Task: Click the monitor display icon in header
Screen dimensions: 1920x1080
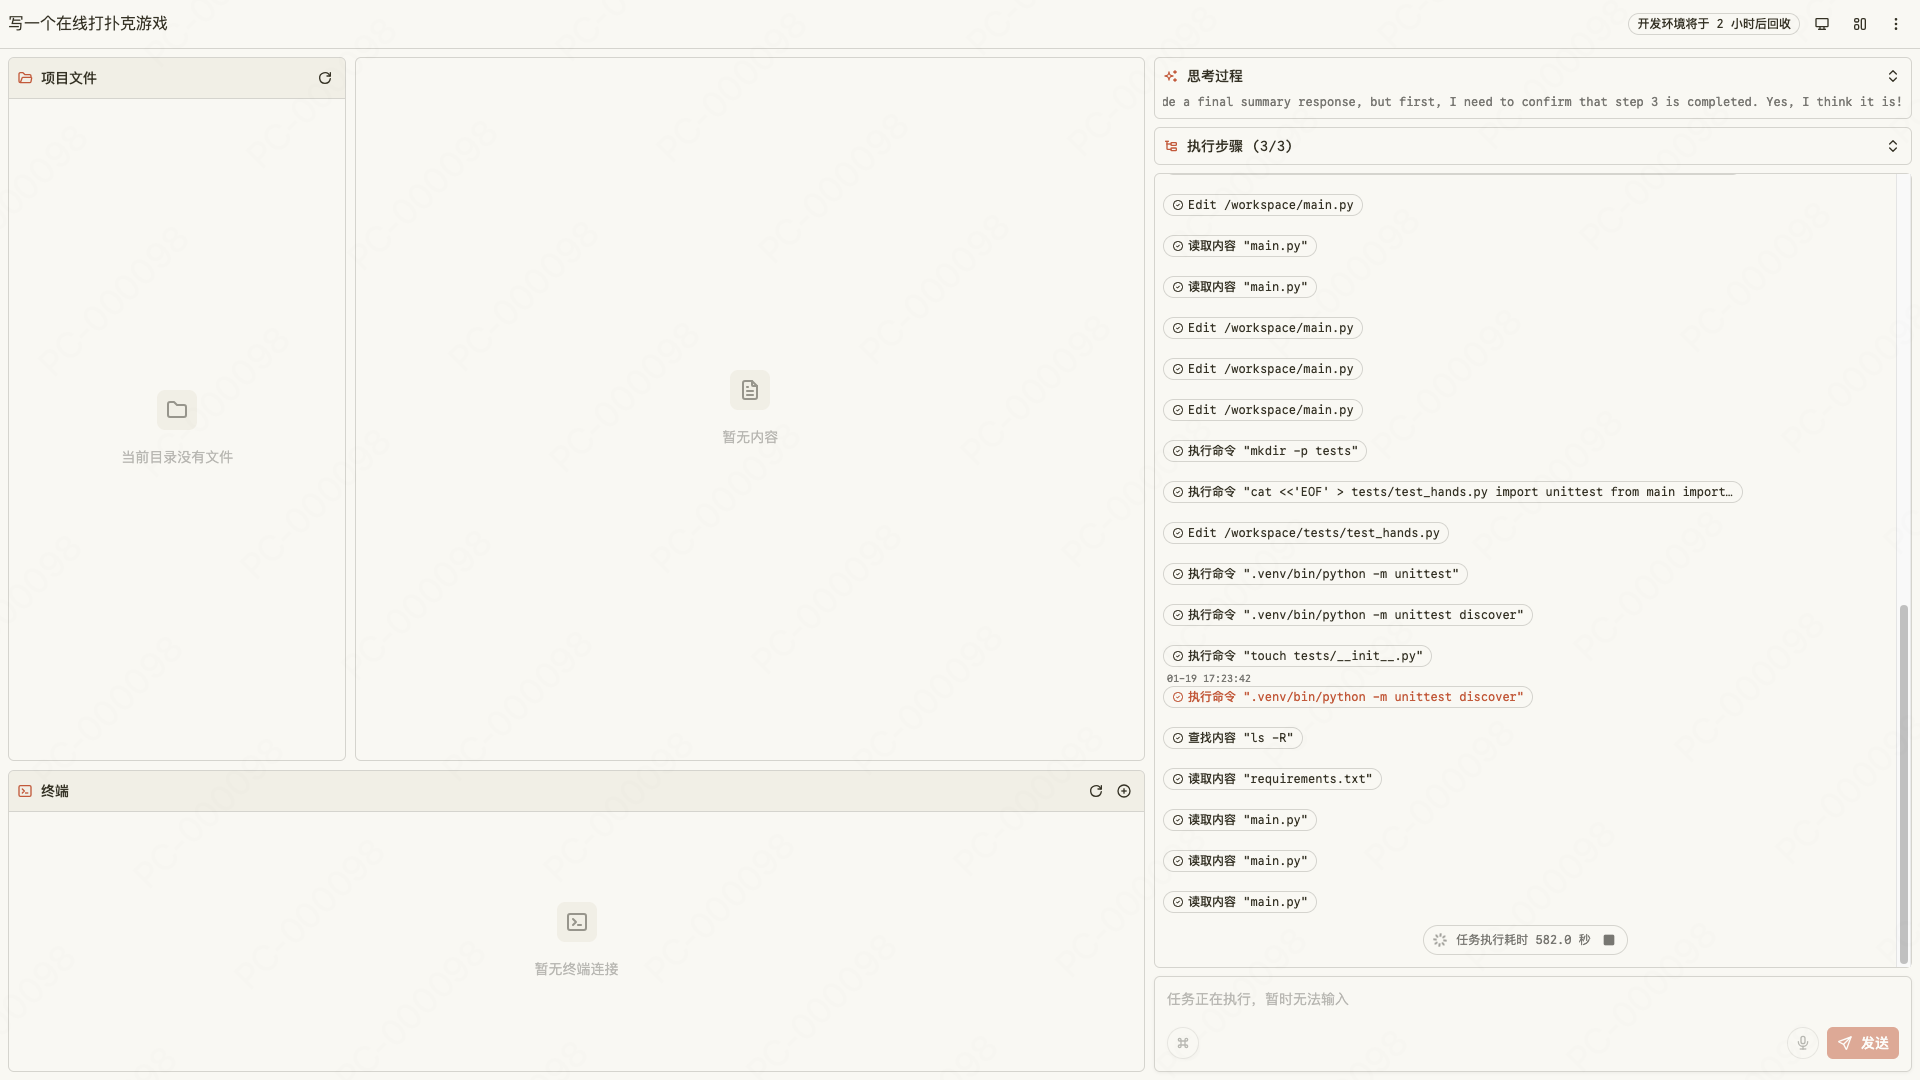Action: (x=1822, y=24)
